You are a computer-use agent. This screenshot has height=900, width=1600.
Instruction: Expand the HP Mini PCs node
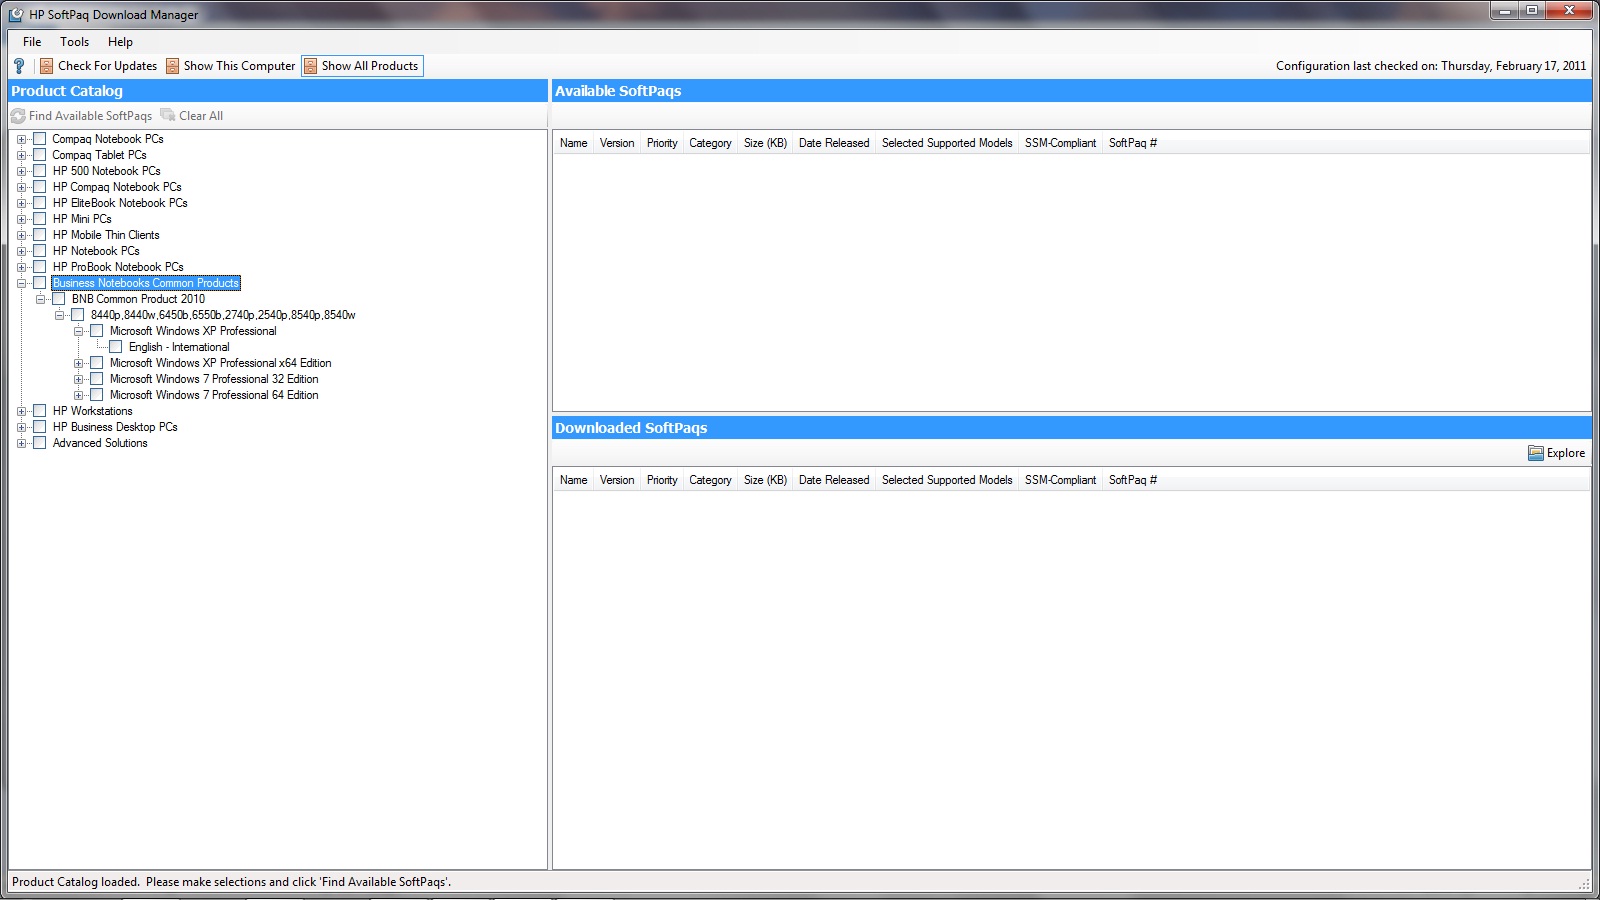click(21, 219)
